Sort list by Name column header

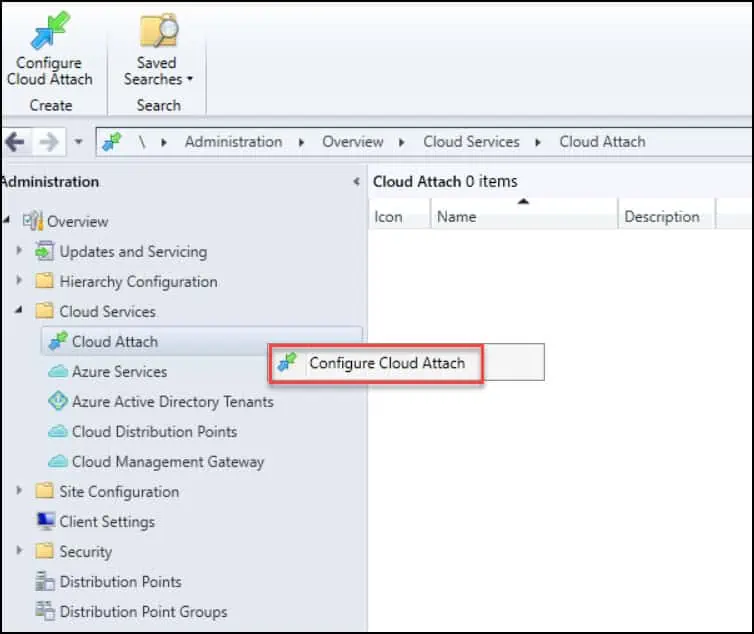pos(524,217)
